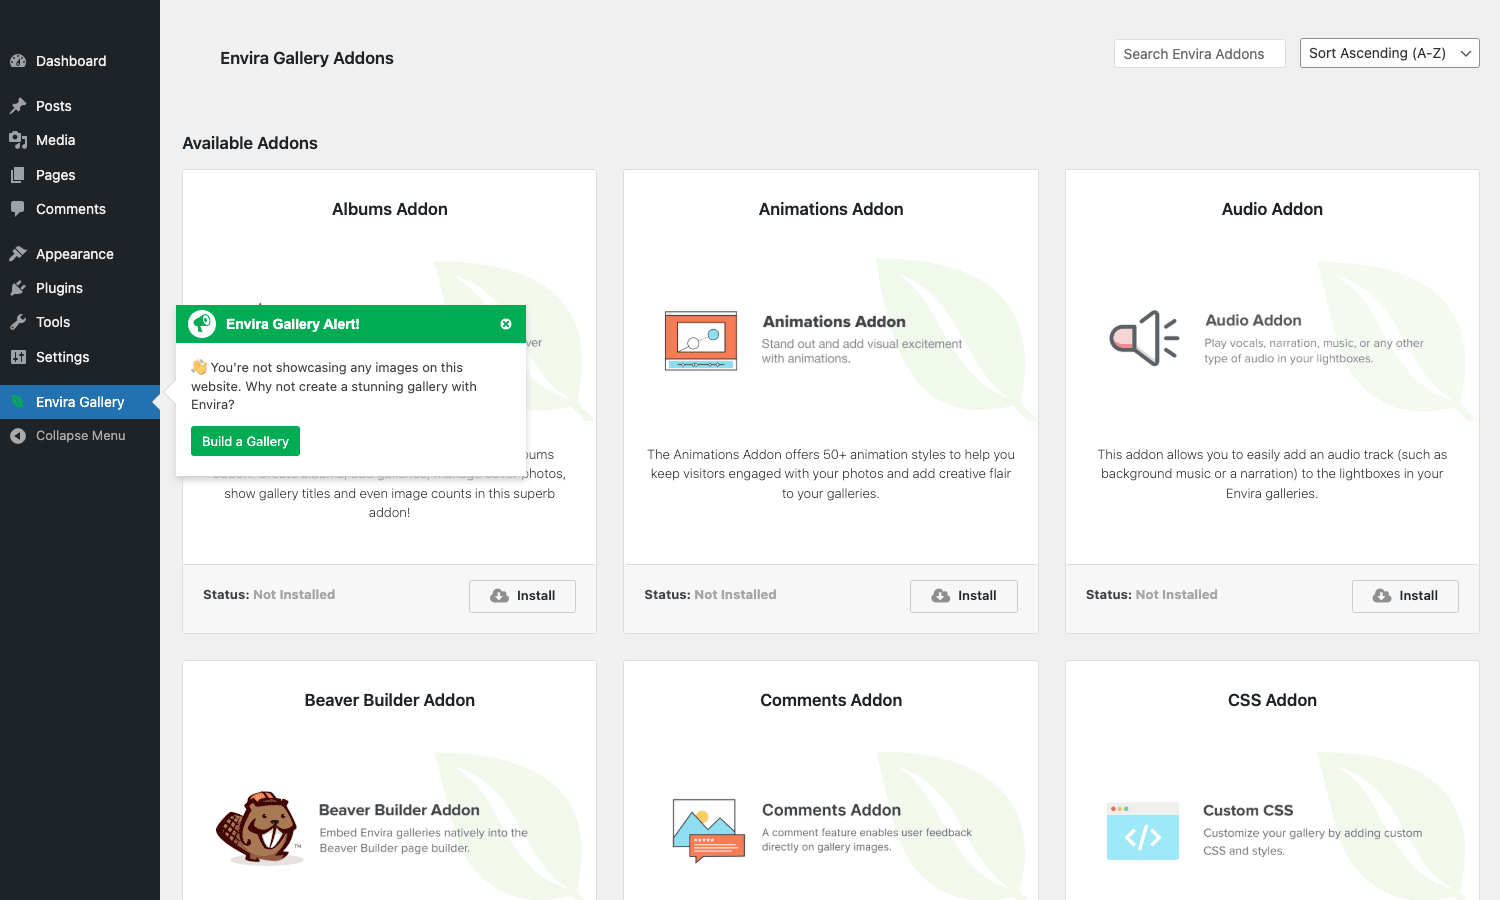Click the Envira Gallery leaf icon
The height and width of the screenshot is (900, 1500).
tap(18, 402)
